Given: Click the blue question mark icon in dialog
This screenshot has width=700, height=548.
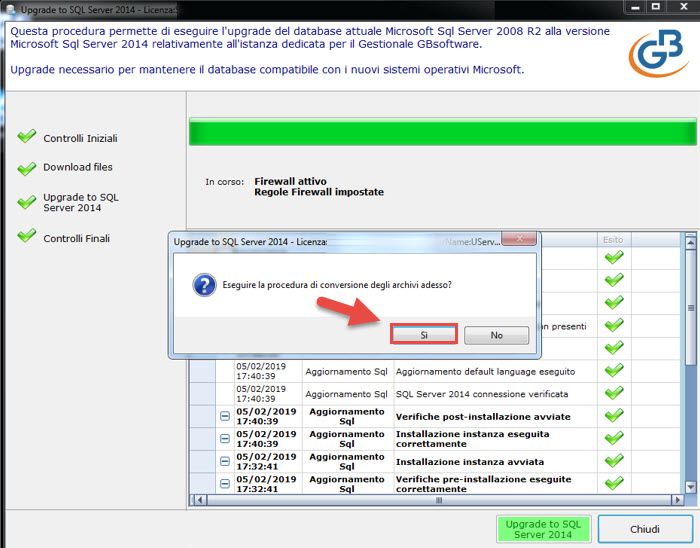Looking at the screenshot, I should coord(204,285).
